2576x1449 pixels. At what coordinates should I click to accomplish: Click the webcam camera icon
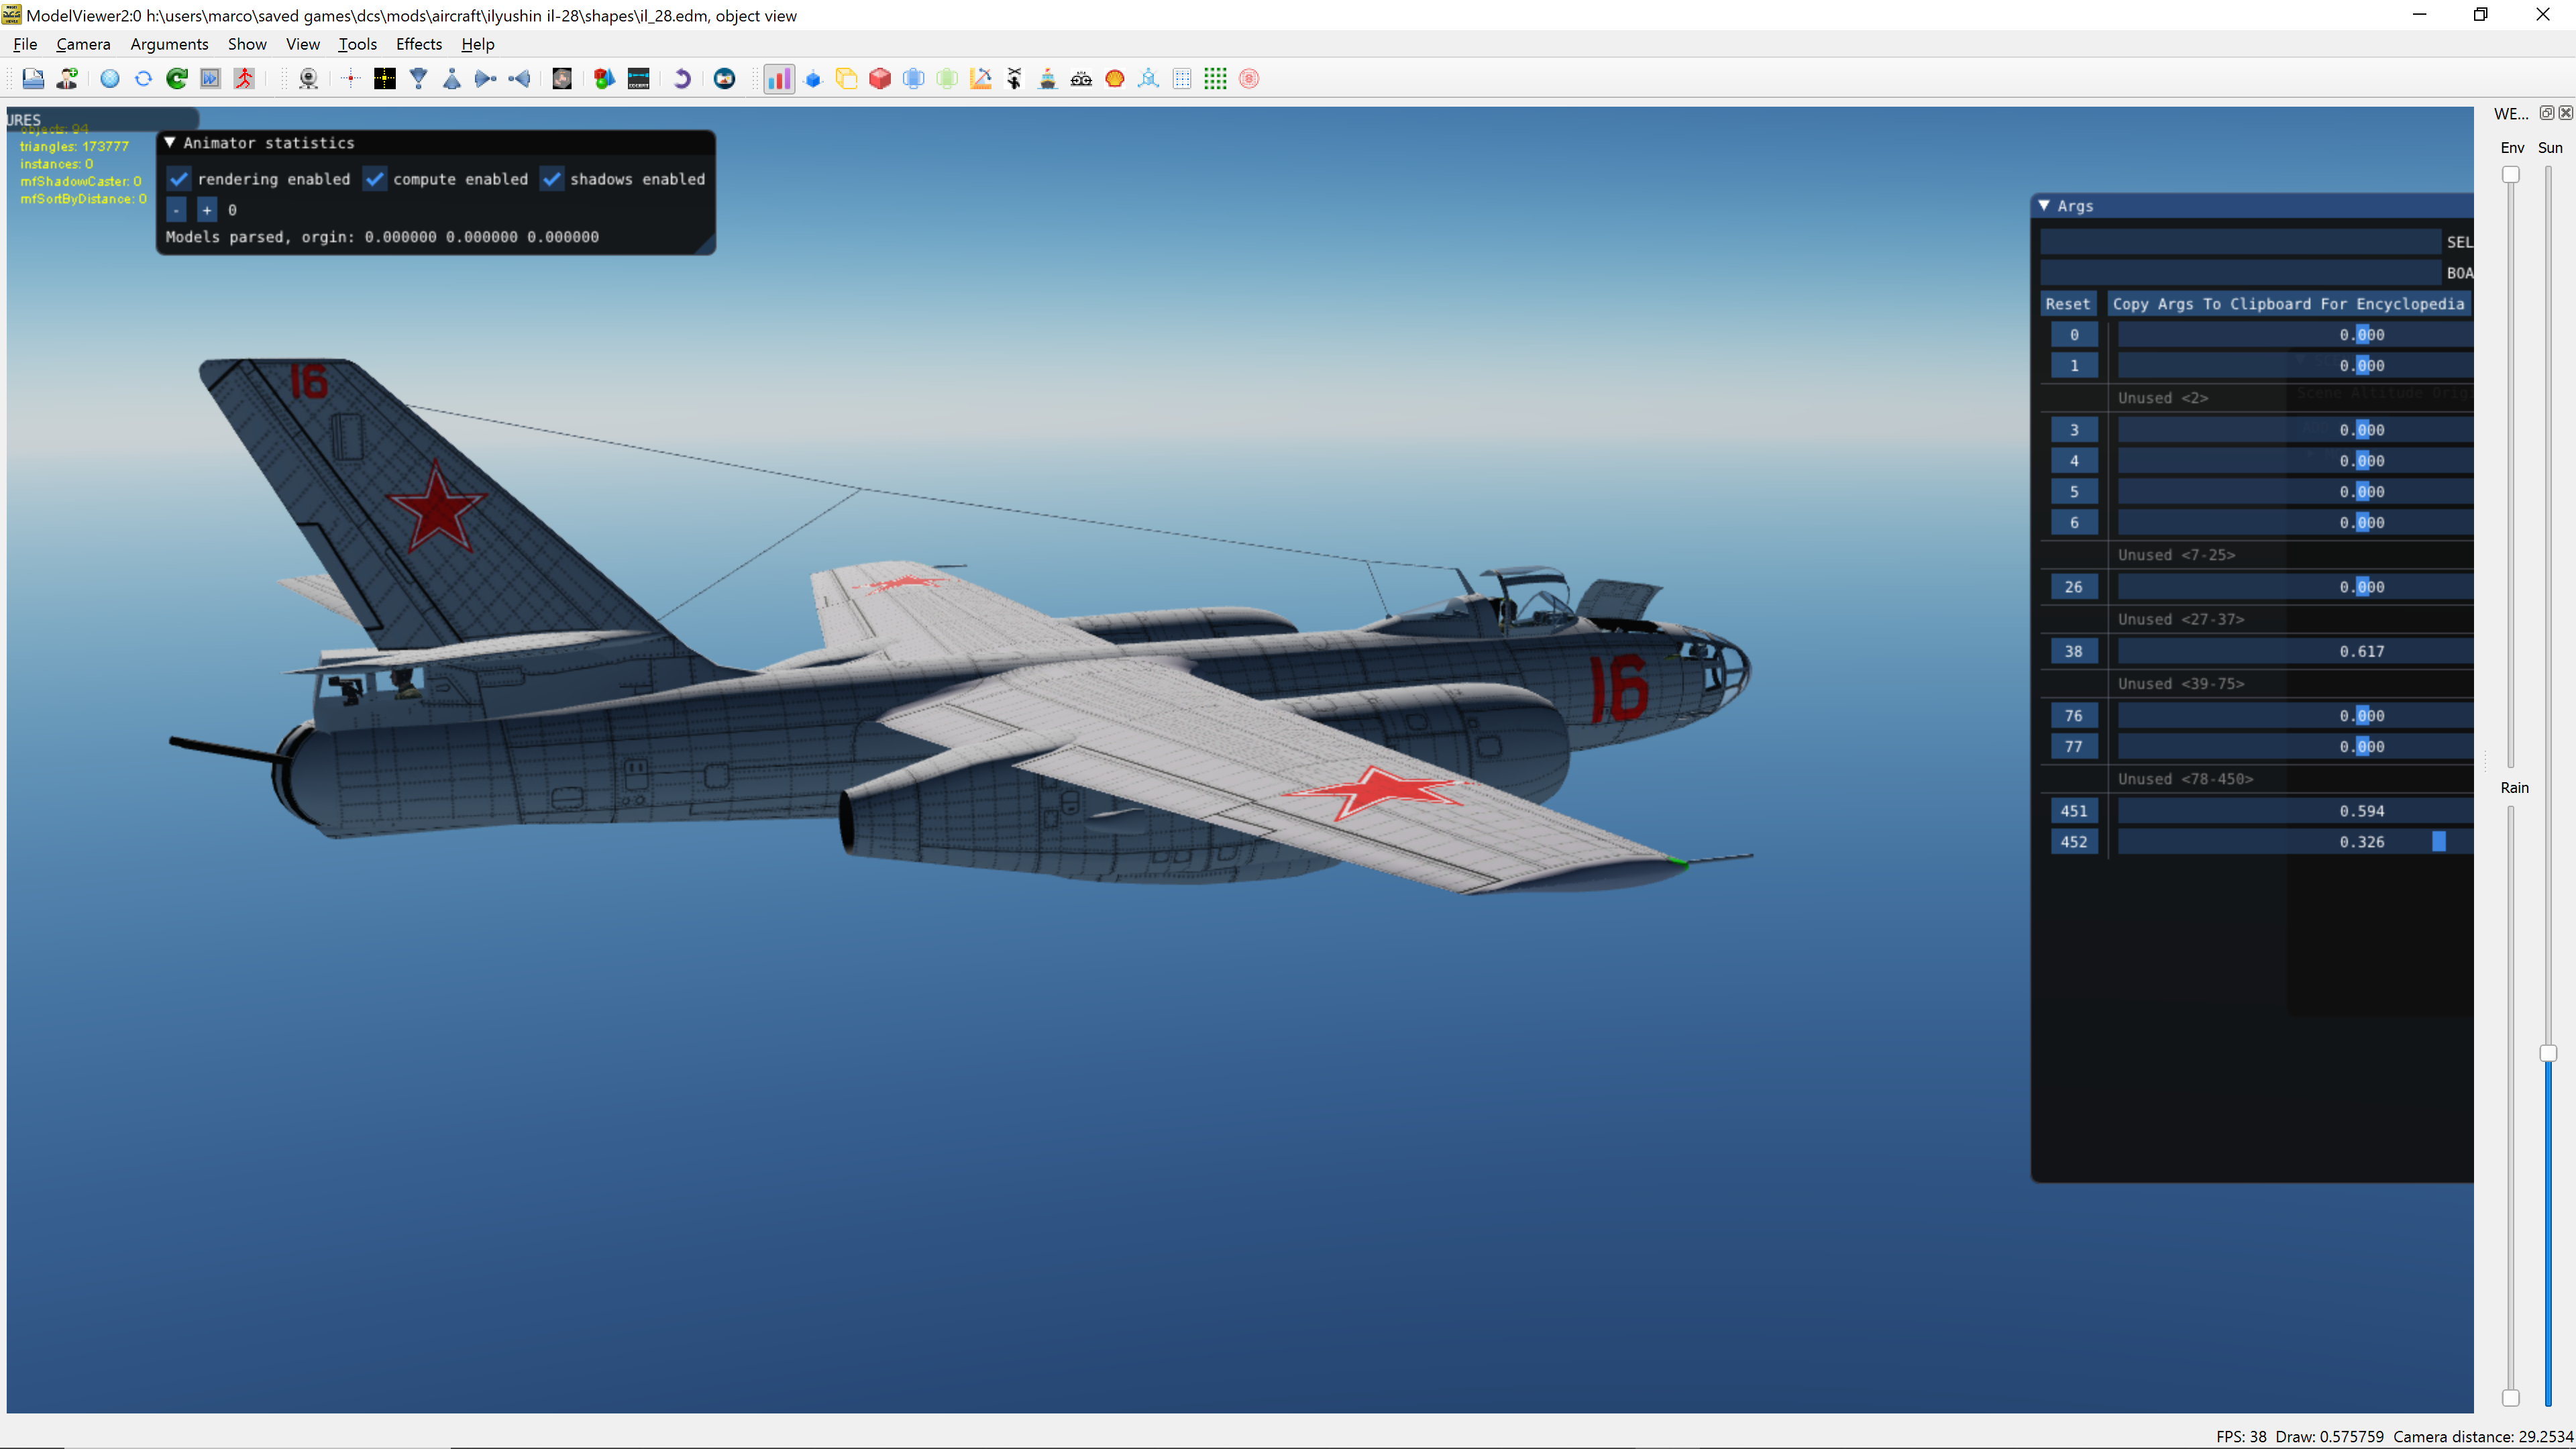coord(308,79)
